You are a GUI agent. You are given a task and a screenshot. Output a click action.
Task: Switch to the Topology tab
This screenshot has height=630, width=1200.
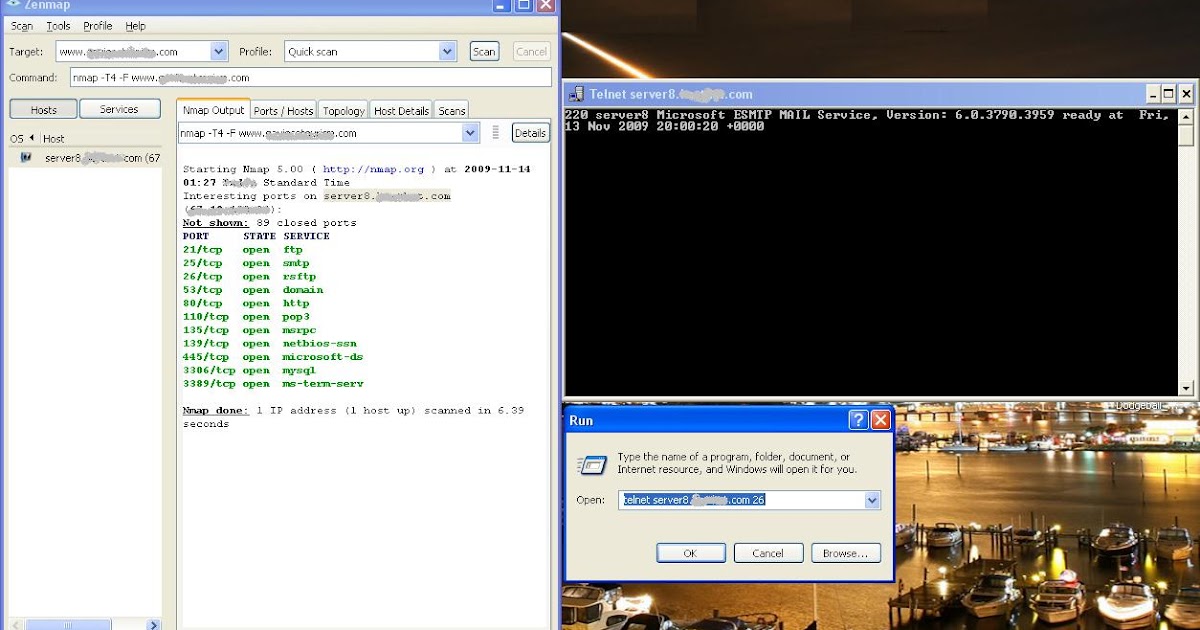[344, 111]
